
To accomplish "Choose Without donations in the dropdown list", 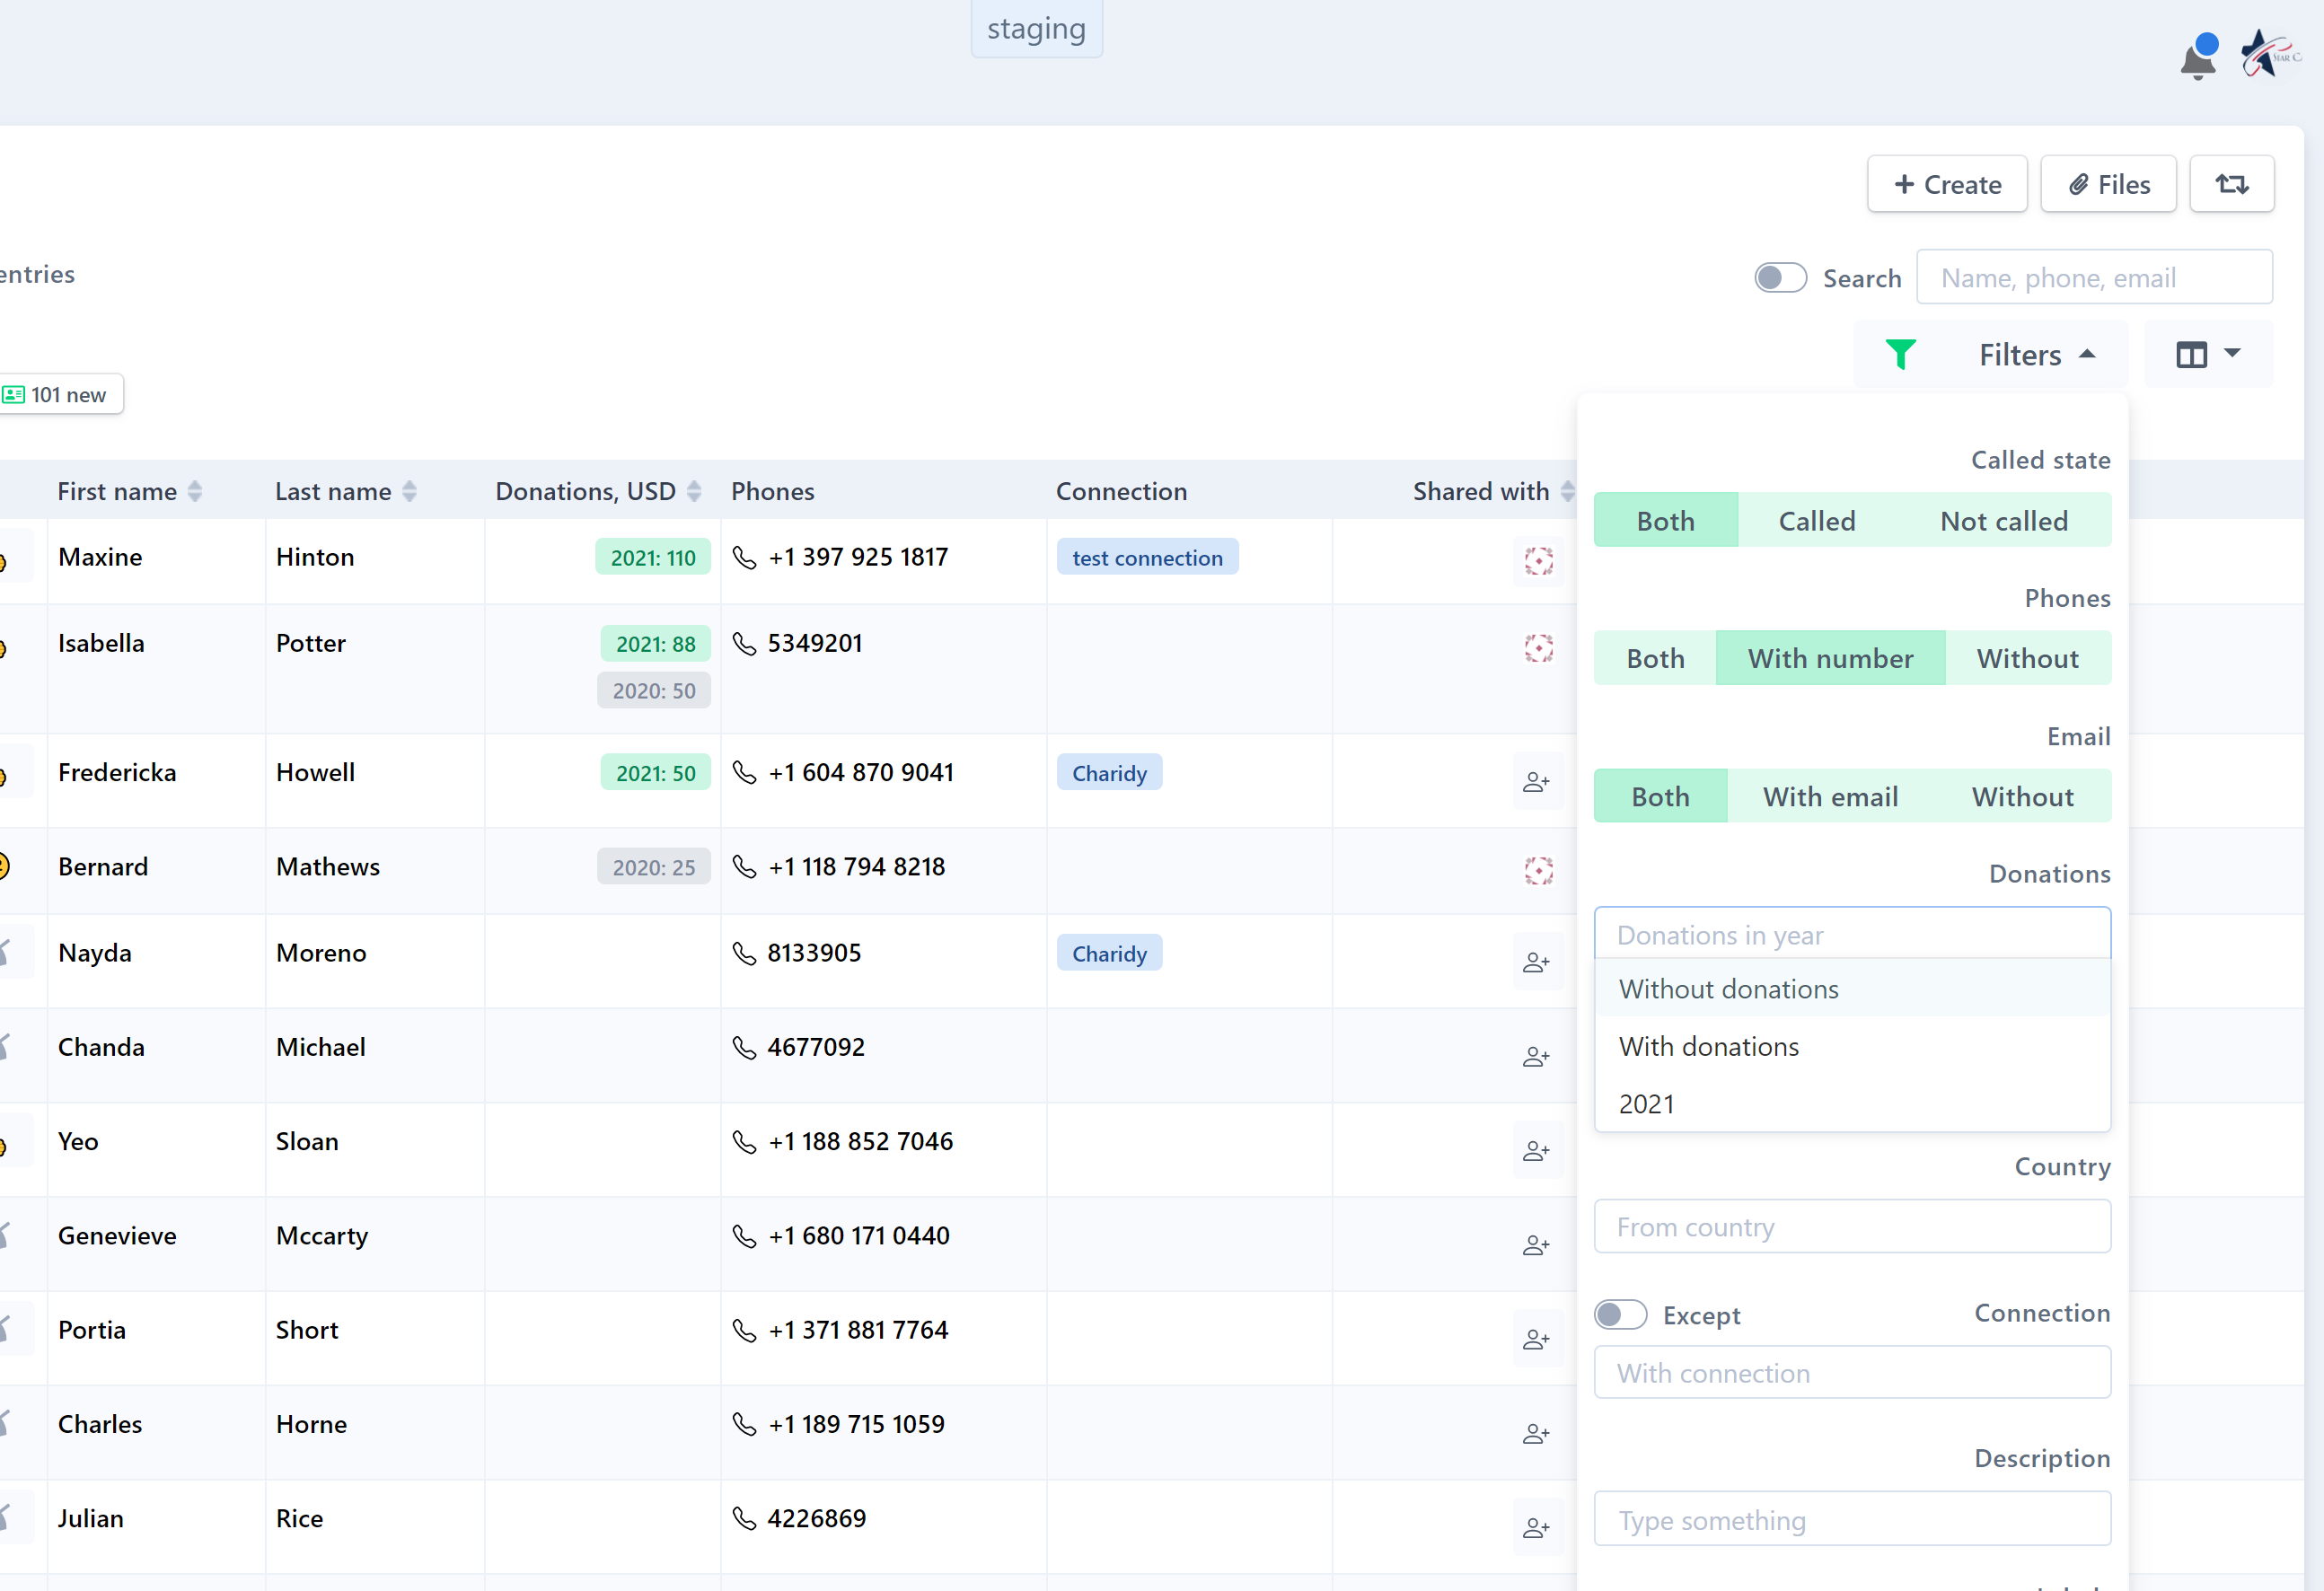I will point(1728,988).
